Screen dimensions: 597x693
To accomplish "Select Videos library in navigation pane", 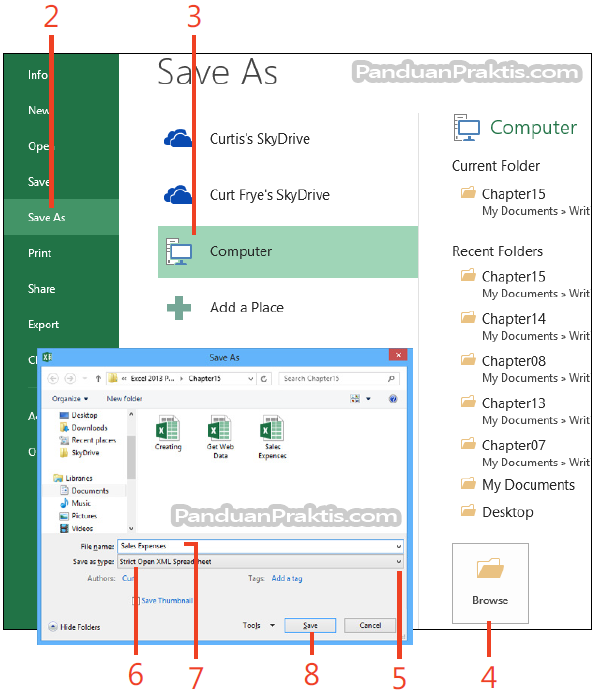I will point(76,528).
